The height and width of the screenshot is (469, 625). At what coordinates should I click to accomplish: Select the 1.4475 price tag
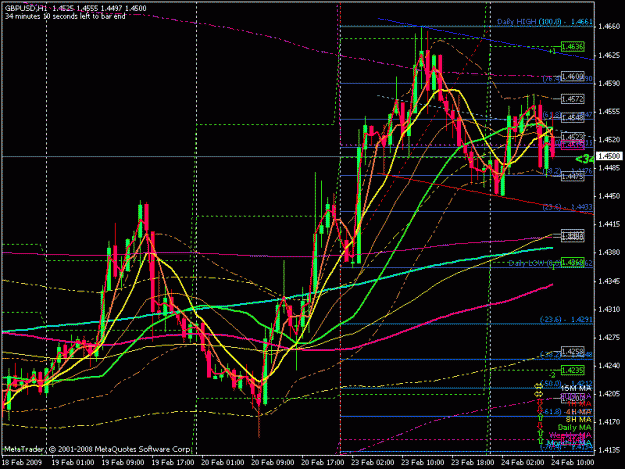[x=572, y=176]
